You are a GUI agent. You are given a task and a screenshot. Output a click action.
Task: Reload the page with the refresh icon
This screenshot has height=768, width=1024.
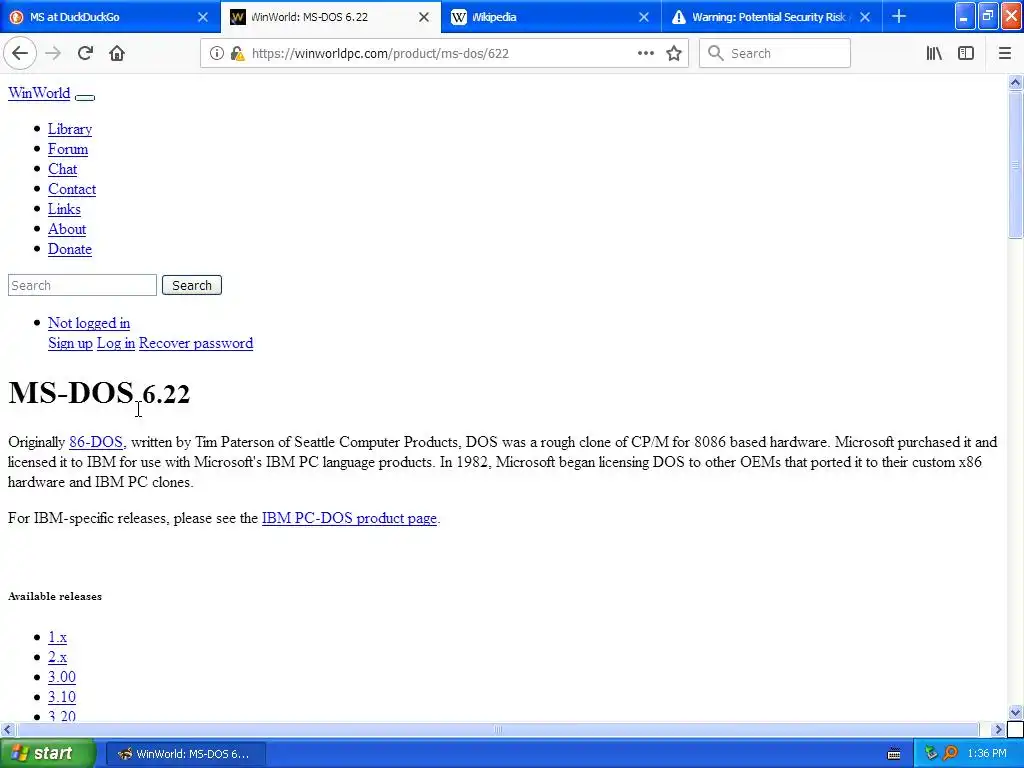85,53
